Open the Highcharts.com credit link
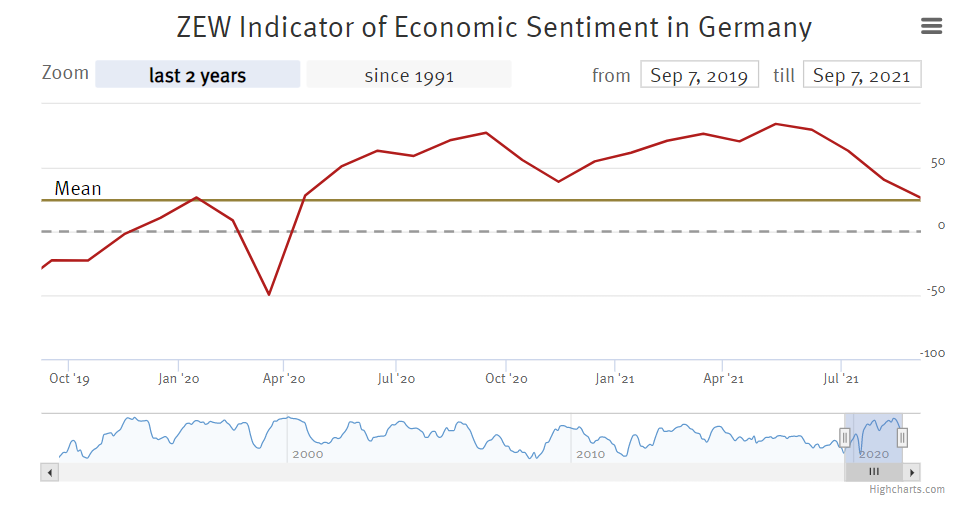The height and width of the screenshot is (512, 956). (906, 490)
